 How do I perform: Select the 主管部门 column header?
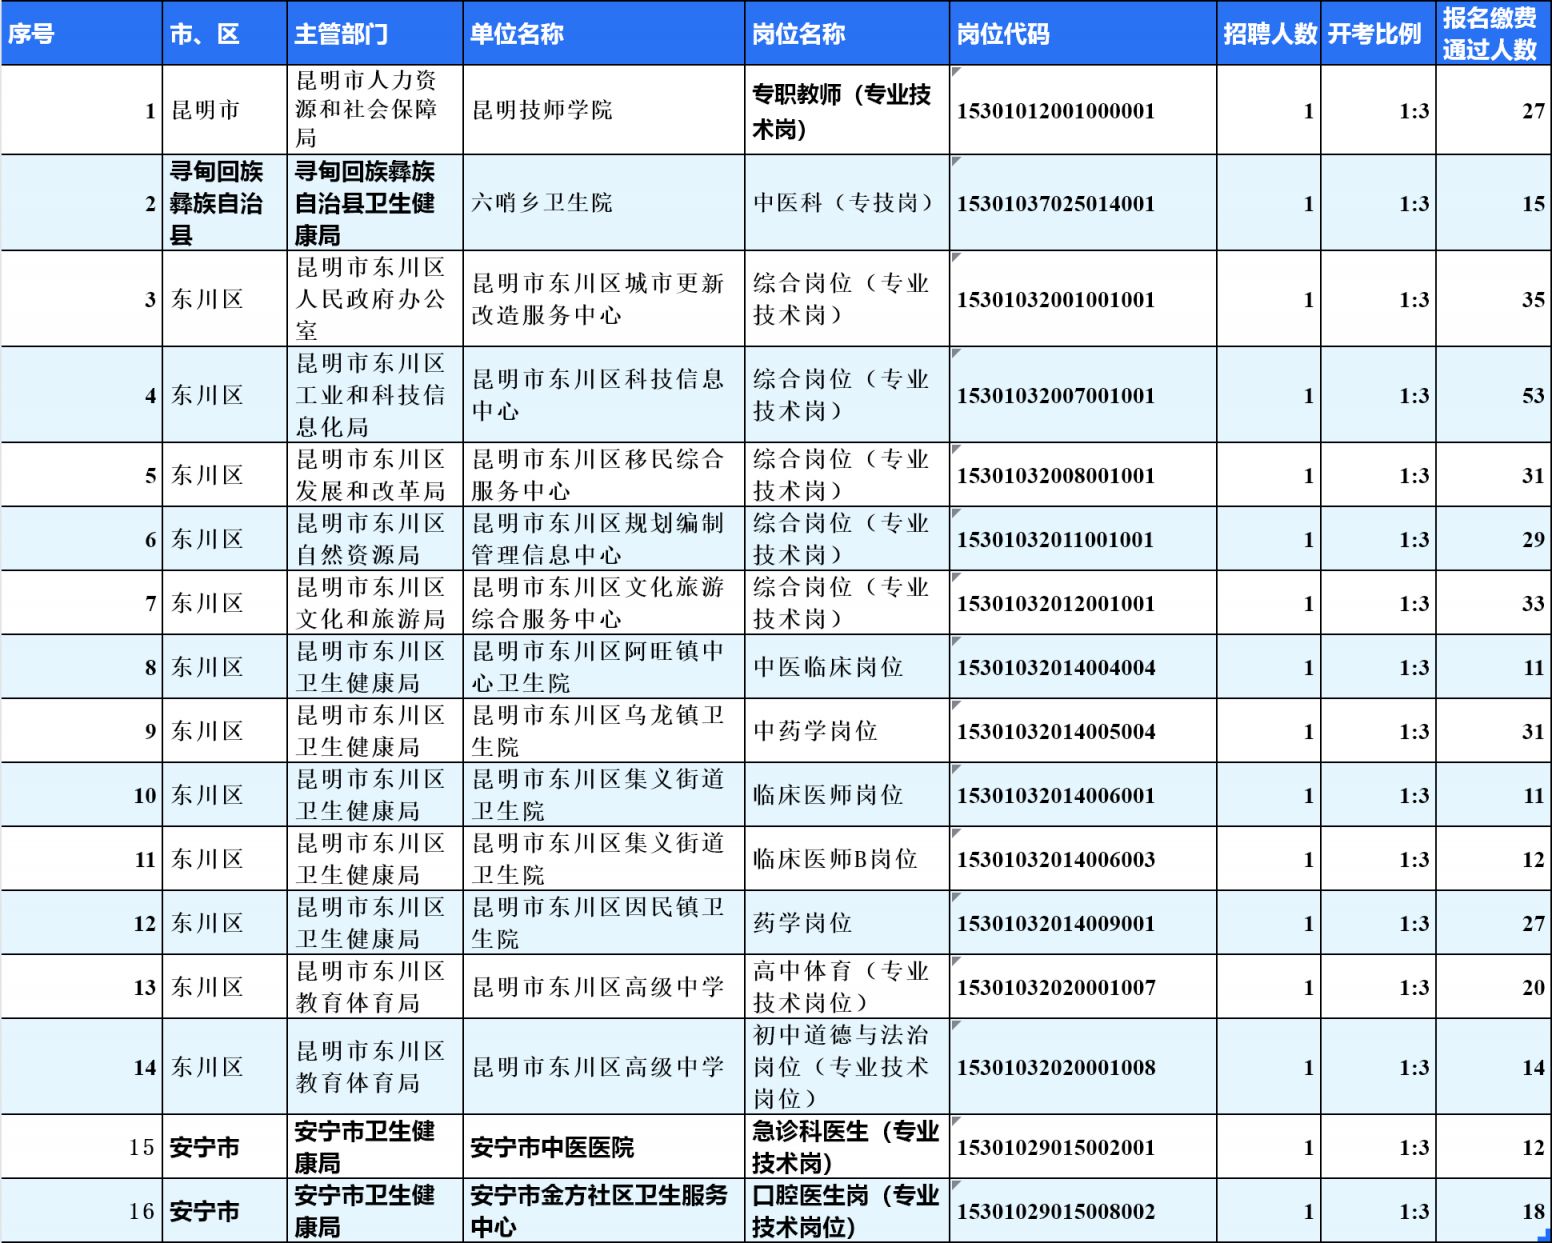point(375,33)
